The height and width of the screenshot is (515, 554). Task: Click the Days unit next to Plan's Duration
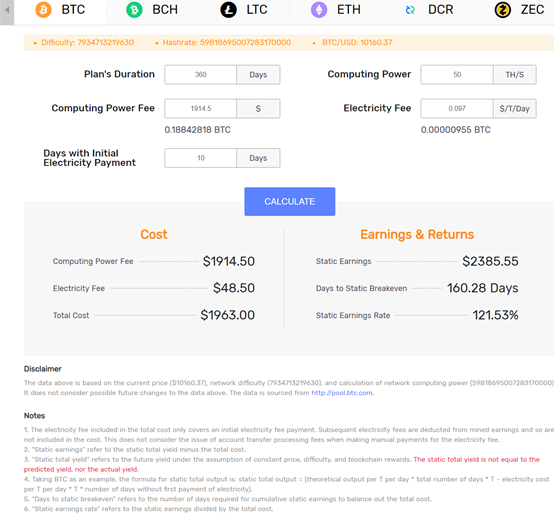click(x=258, y=75)
